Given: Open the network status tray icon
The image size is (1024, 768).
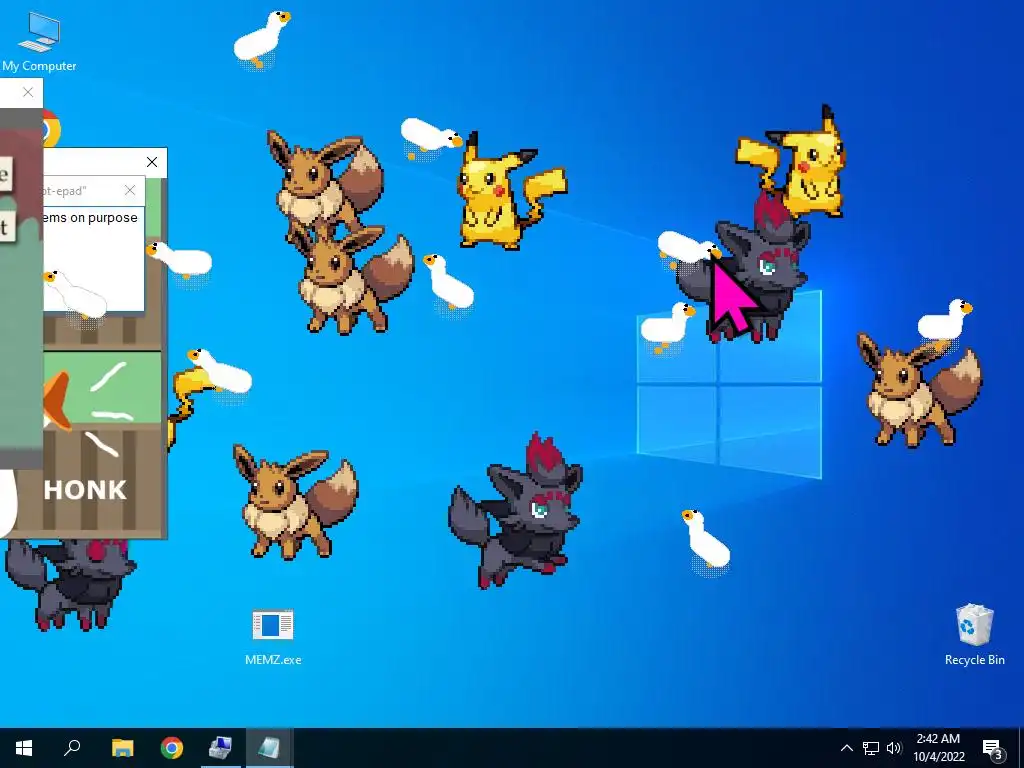Looking at the screenshot, I should pos(871,748).
